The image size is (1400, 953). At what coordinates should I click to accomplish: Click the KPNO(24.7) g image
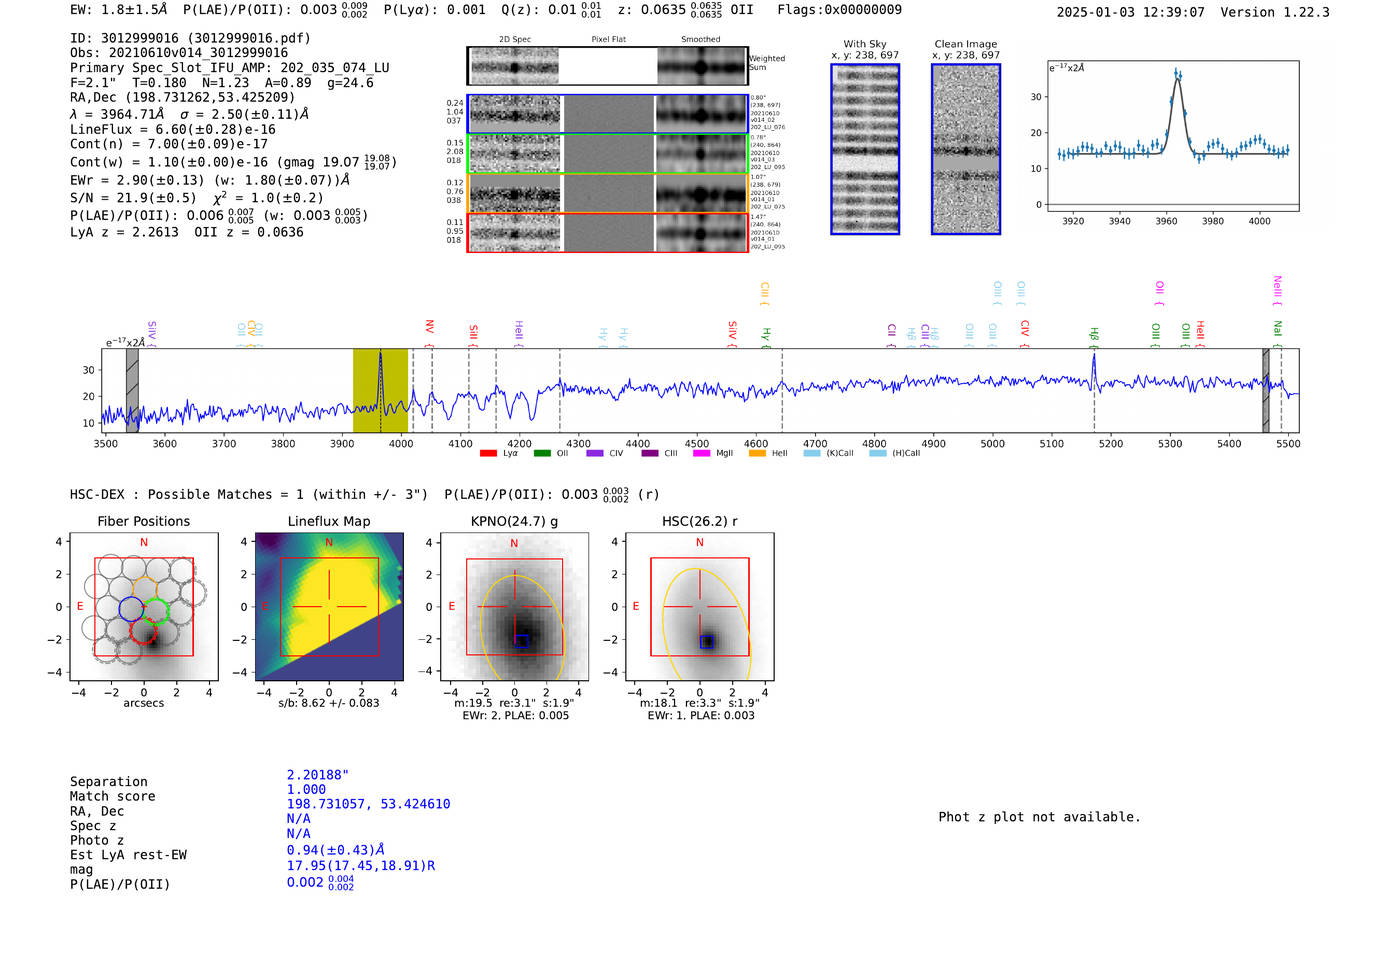click(x=514, y=606)
